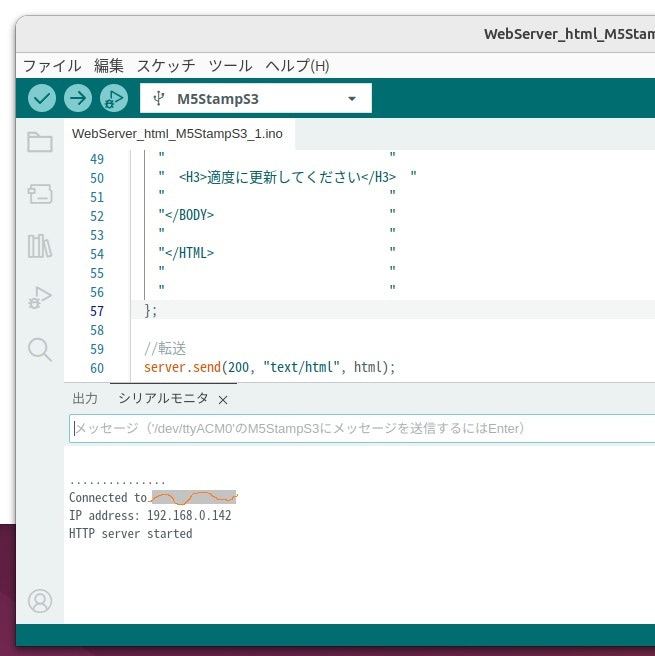Open the ヘルプ(H) menu
This screenshot has width=655, height=656.
(297, 66)
